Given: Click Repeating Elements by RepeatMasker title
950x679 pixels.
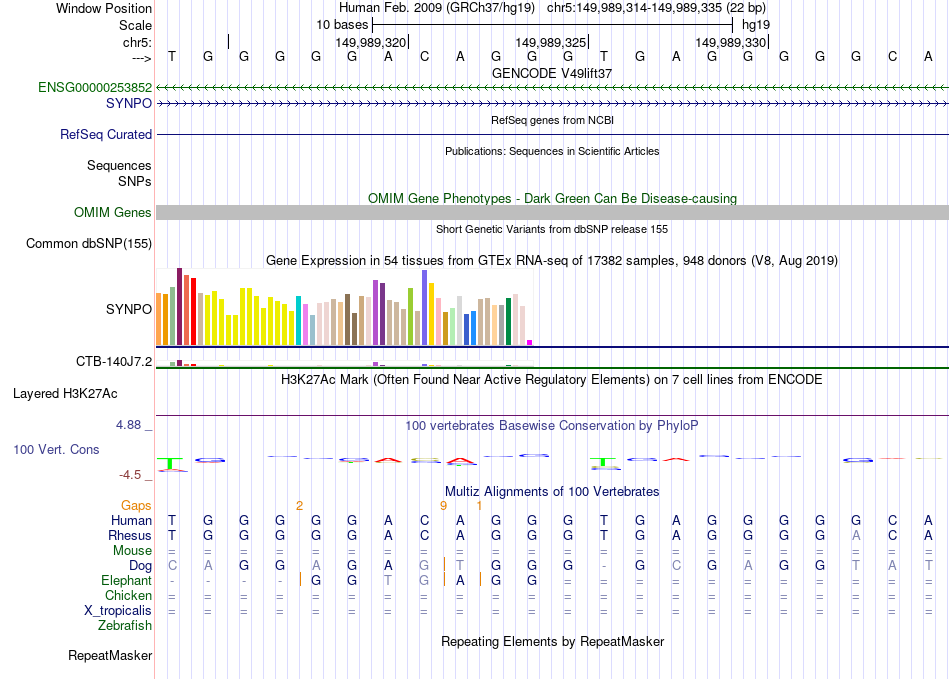Looking at the screenshot, I should (553, 641).
